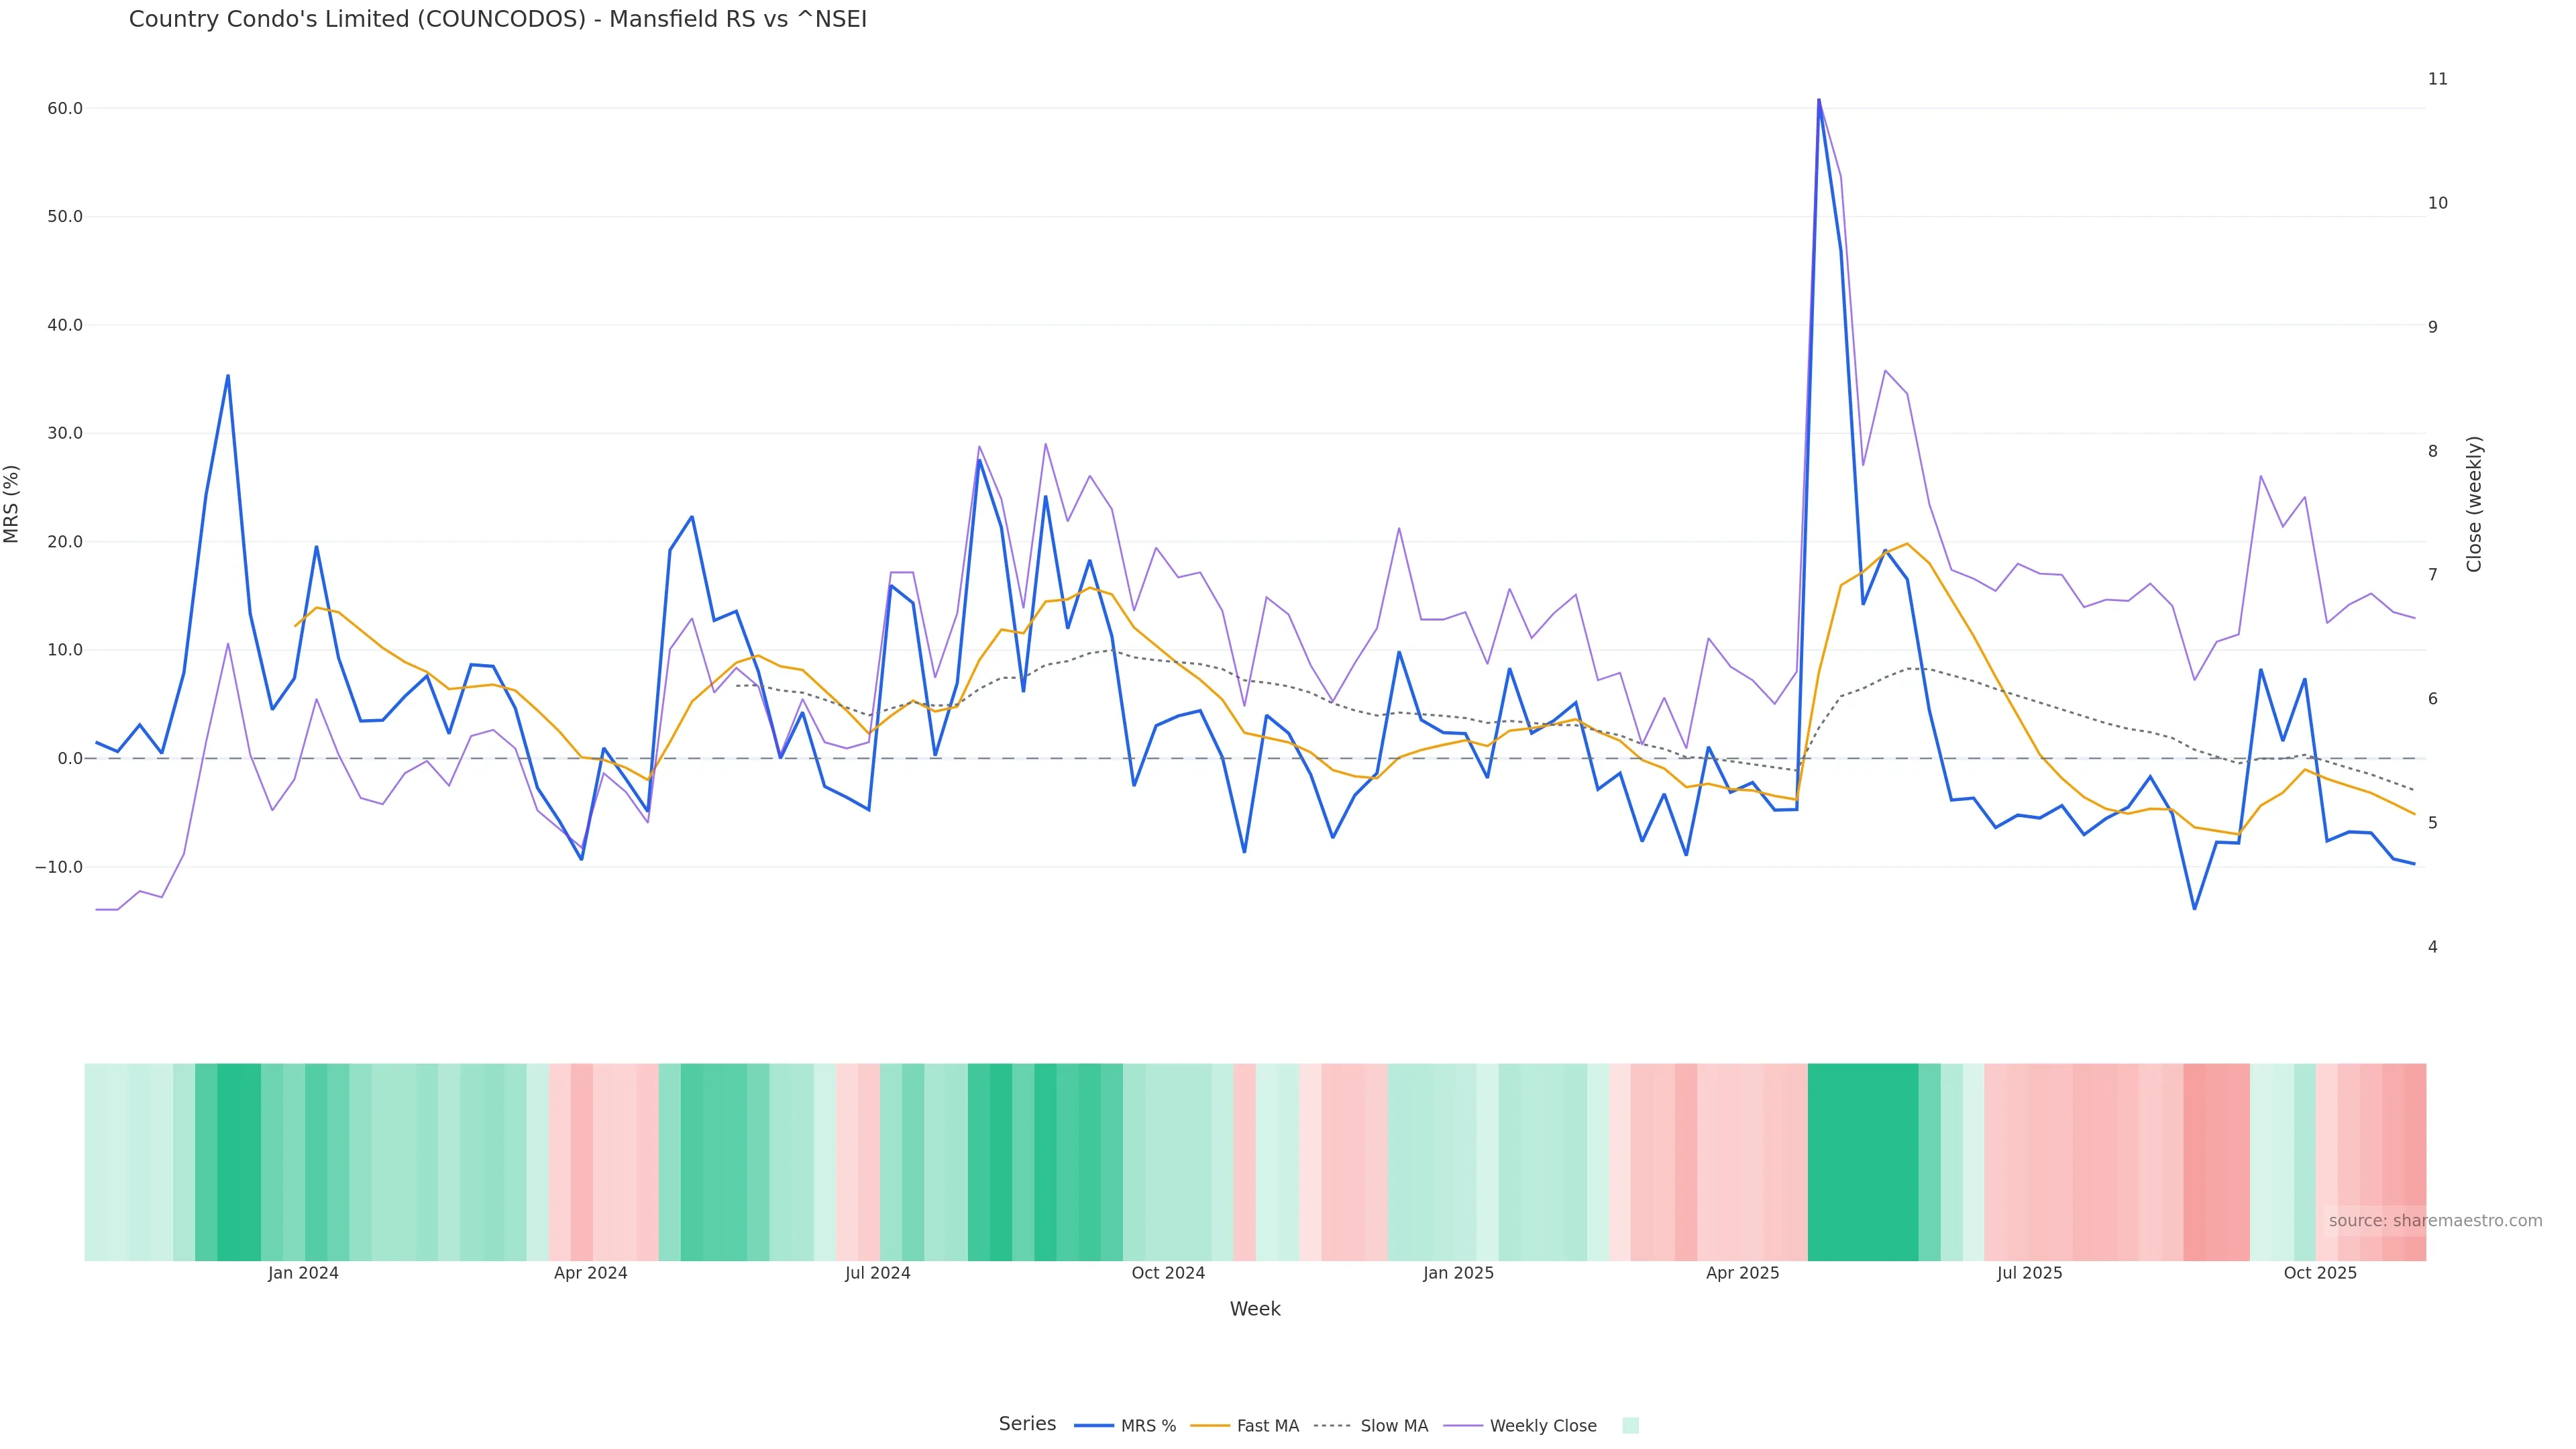Image resolution: width=2576 pixels, height=1449 pixels.
Task: Click the 60.0 left axis tick label
Action: click(x=64, y=108)
